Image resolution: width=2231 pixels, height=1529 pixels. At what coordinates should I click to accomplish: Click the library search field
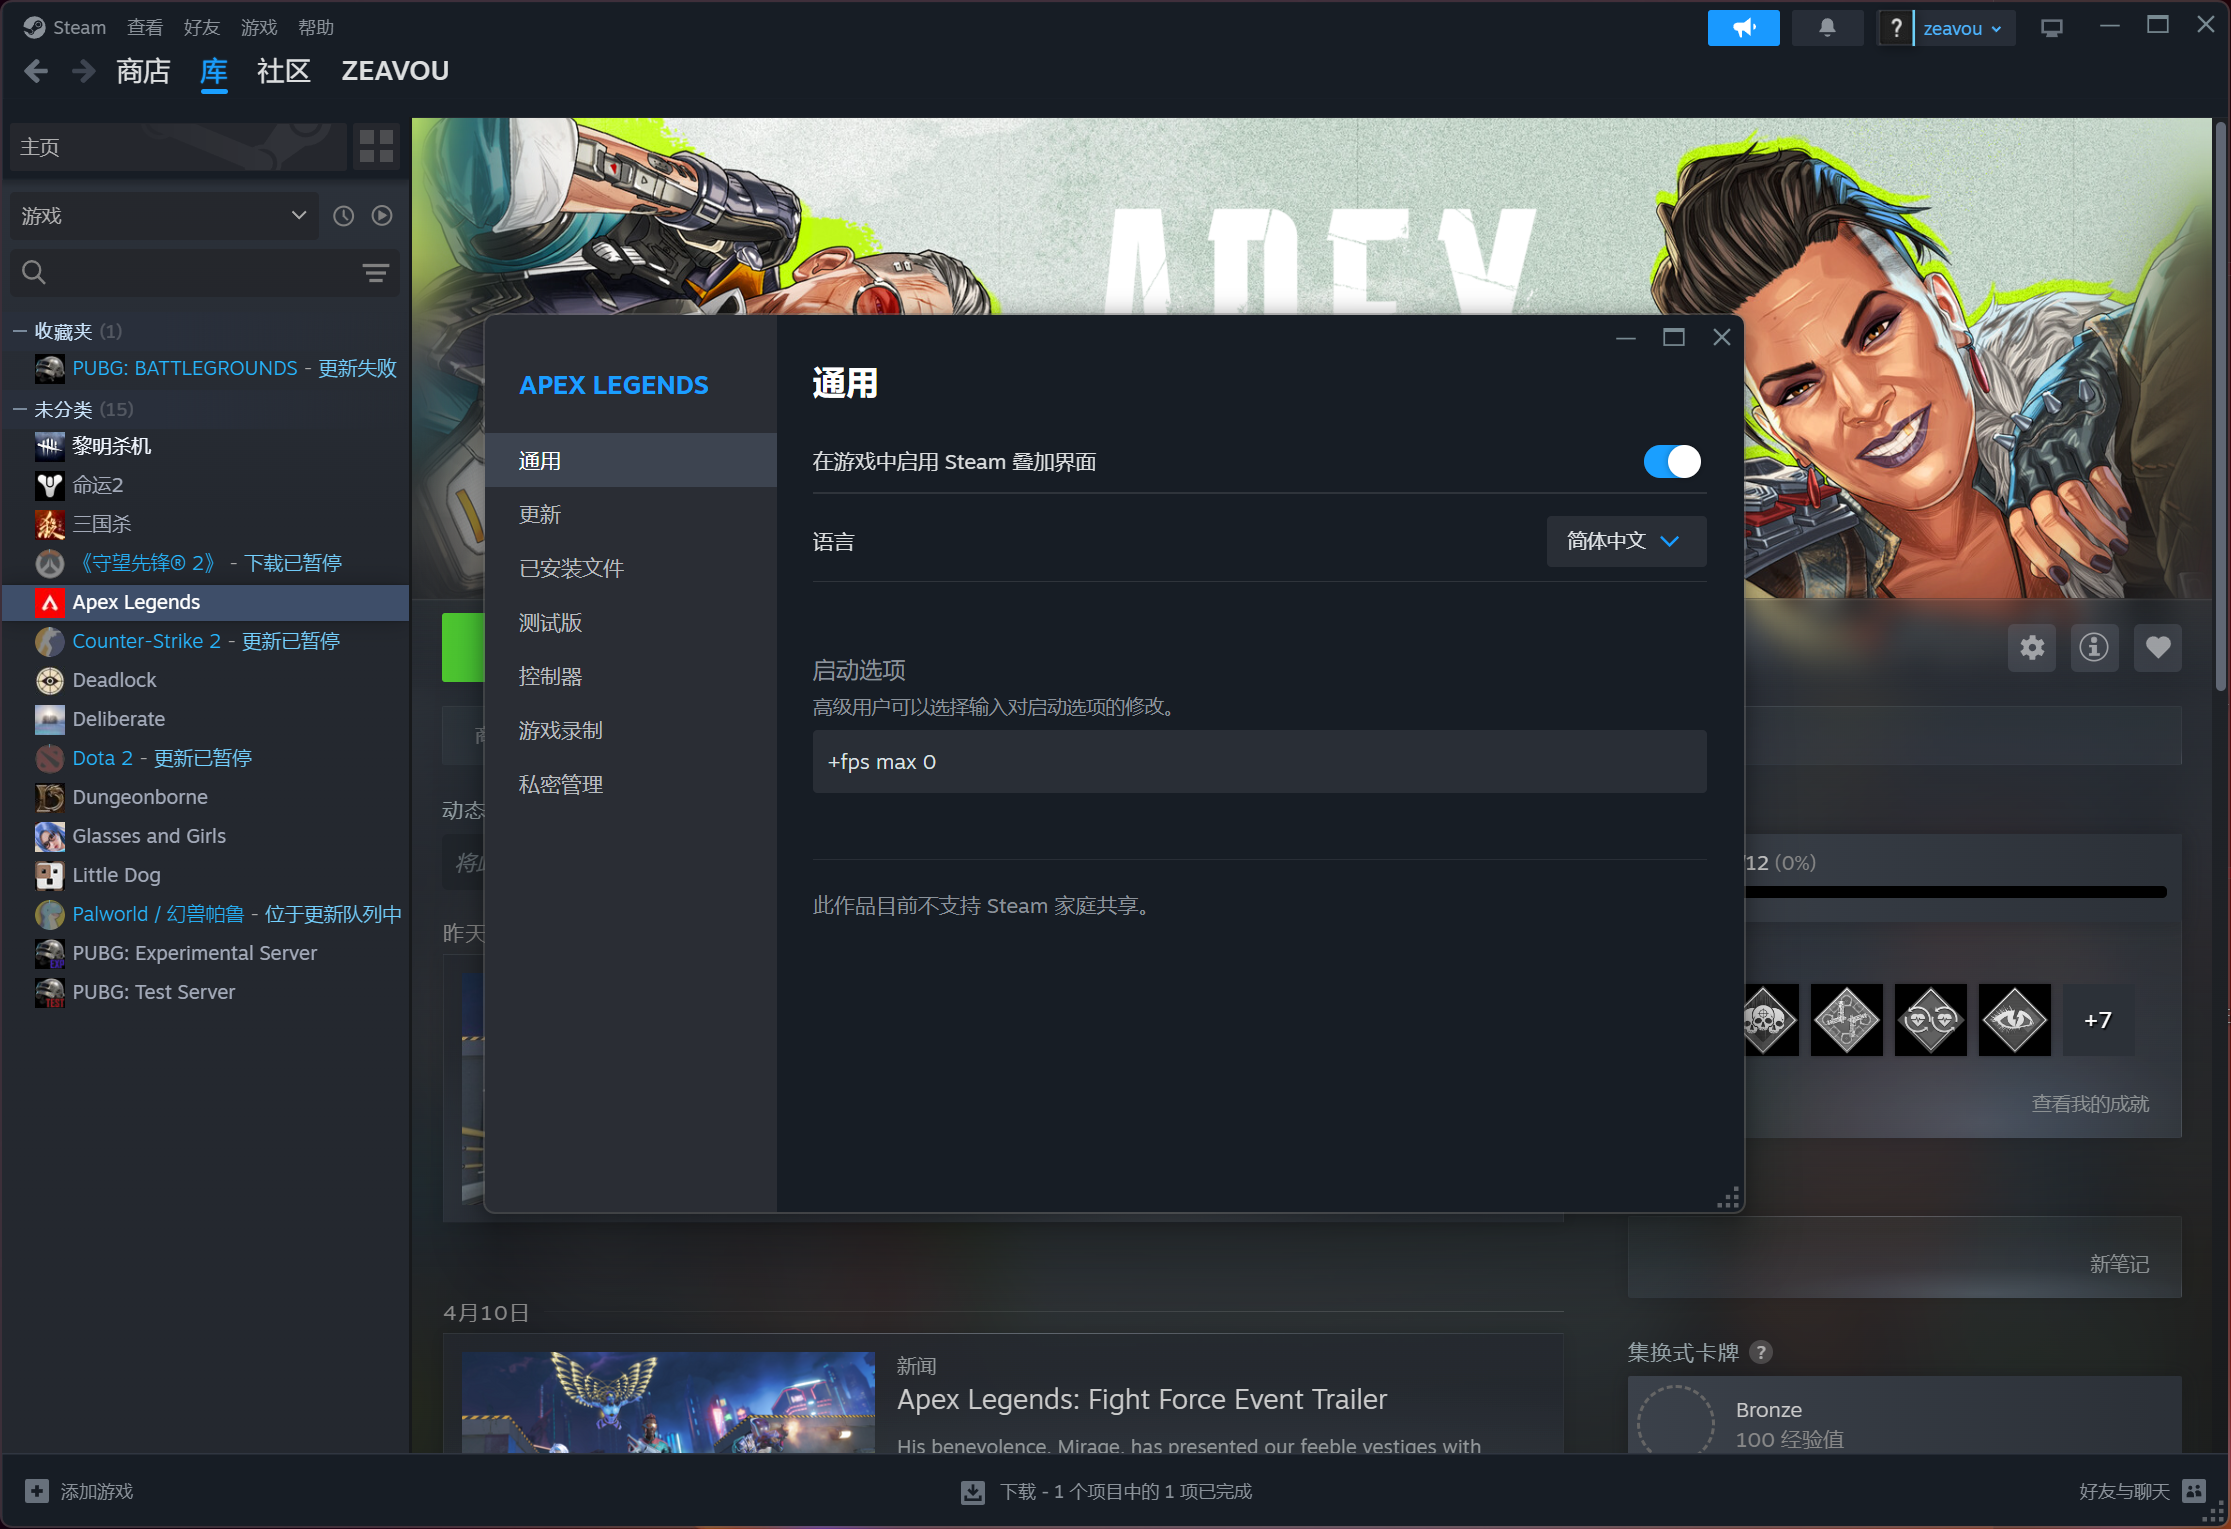205,272
